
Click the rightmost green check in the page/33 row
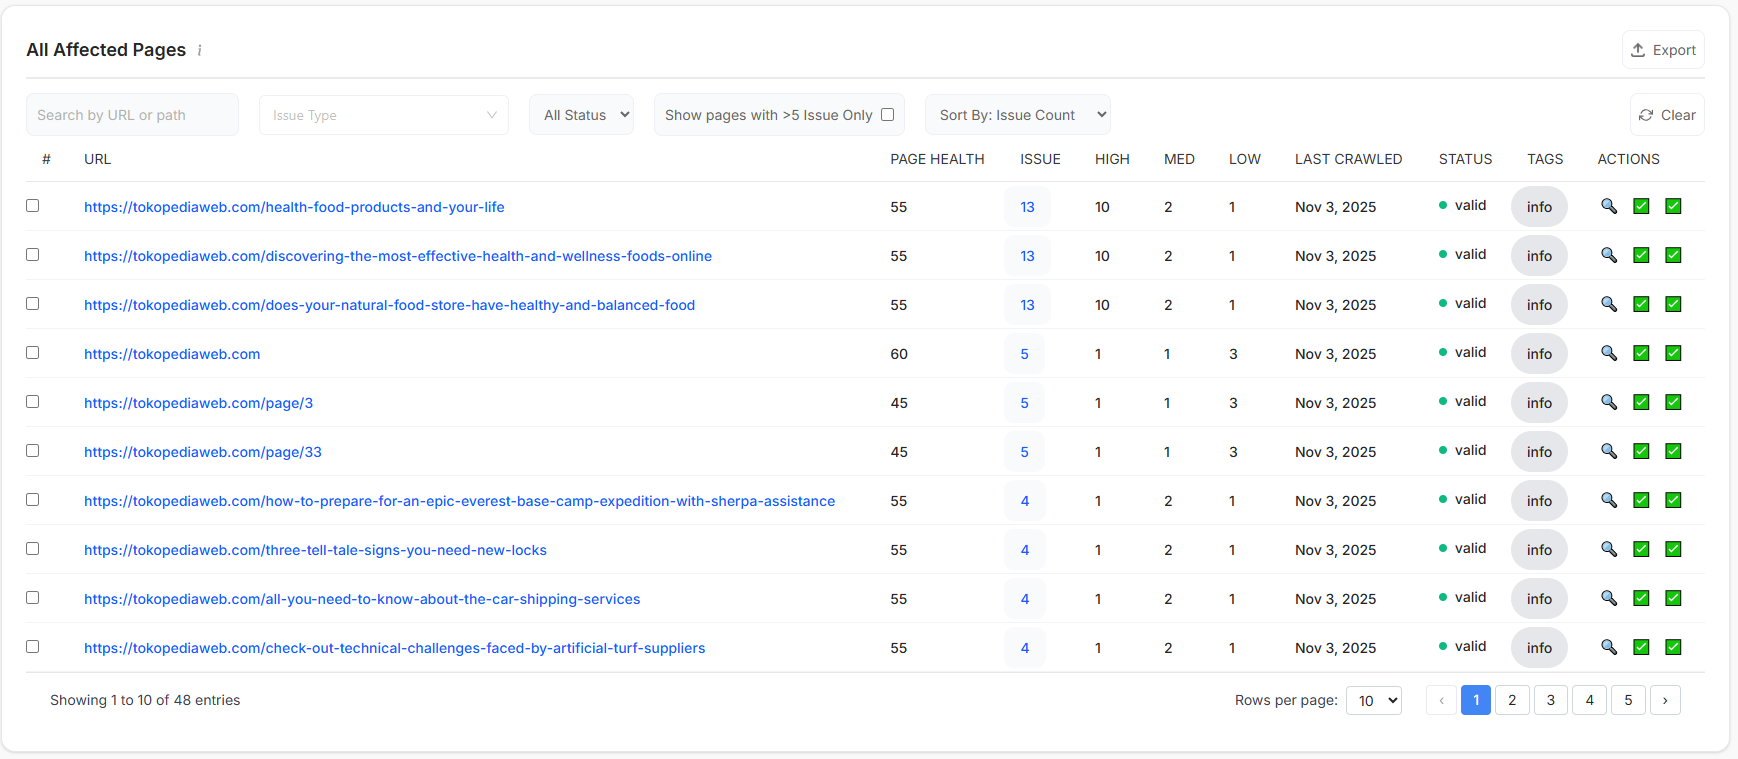(x=1673, y=451)
